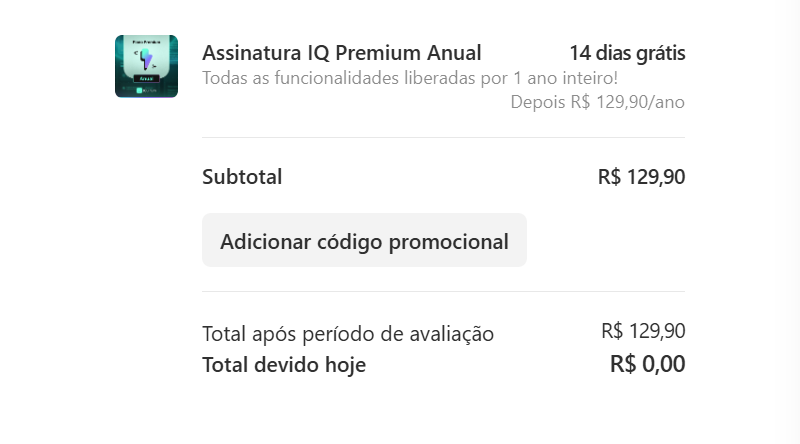Click the "Depois R$ 129,90/ano" renewal note
The height and width of the screenshot is (444, 800).
[x=597, y=102]
